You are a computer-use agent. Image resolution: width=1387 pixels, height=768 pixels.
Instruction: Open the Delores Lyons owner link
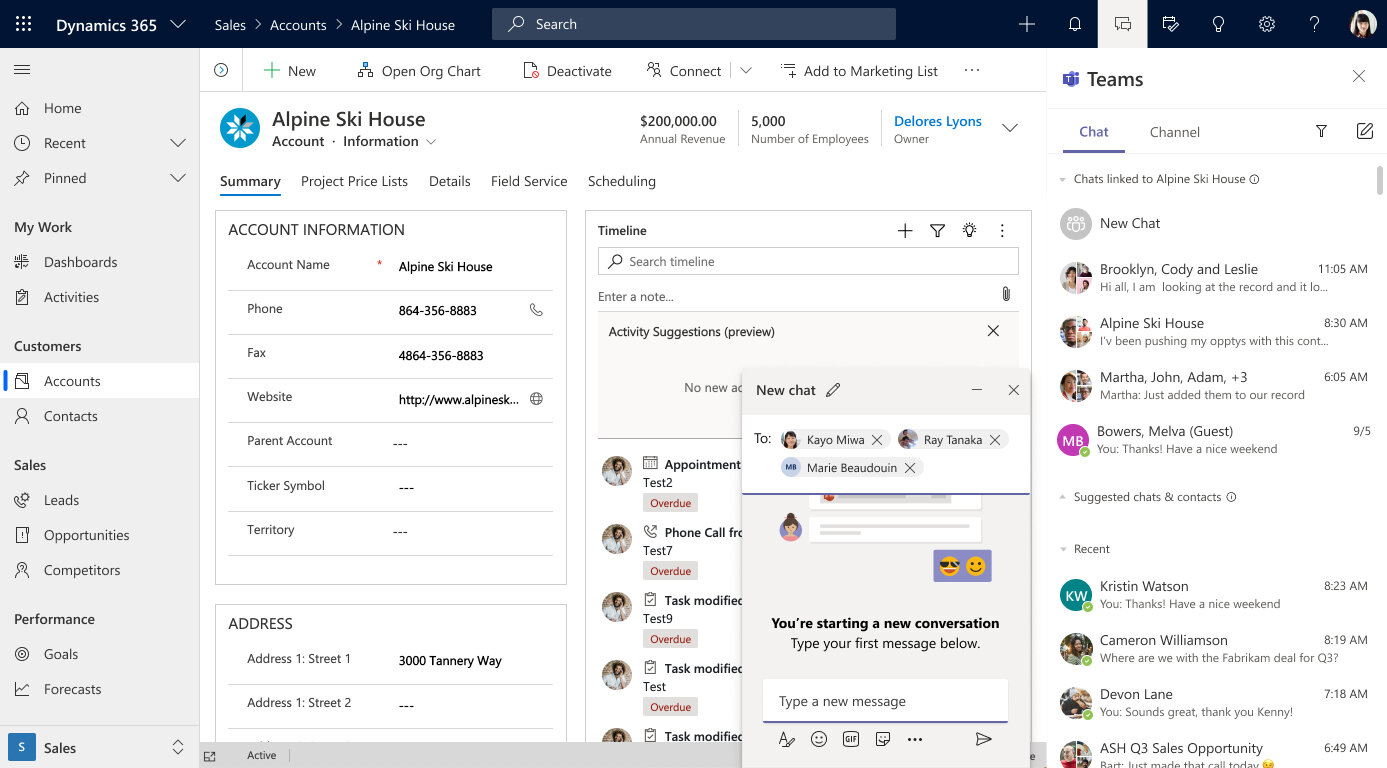pyautogui.click(x=938, y=121)
